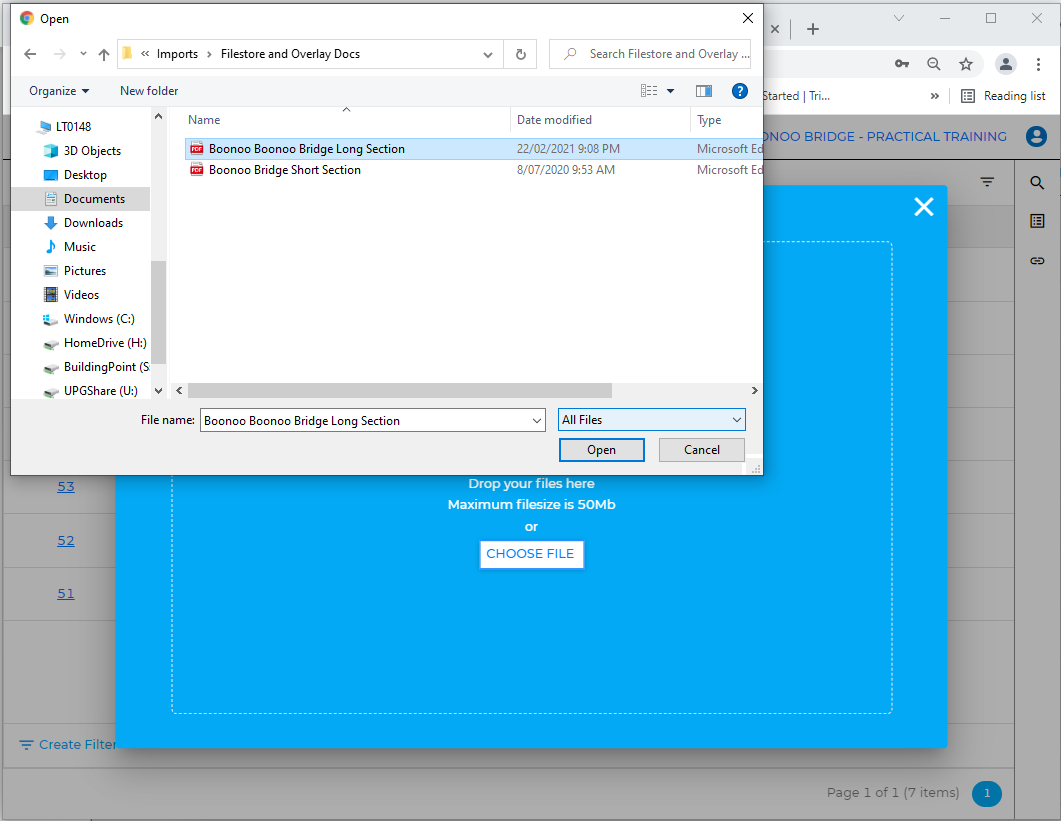This screenshot has height=821, width=1061.
Task: Select Downloads in navigation pane
Action: pyautogui.click(x=93, y=223)
